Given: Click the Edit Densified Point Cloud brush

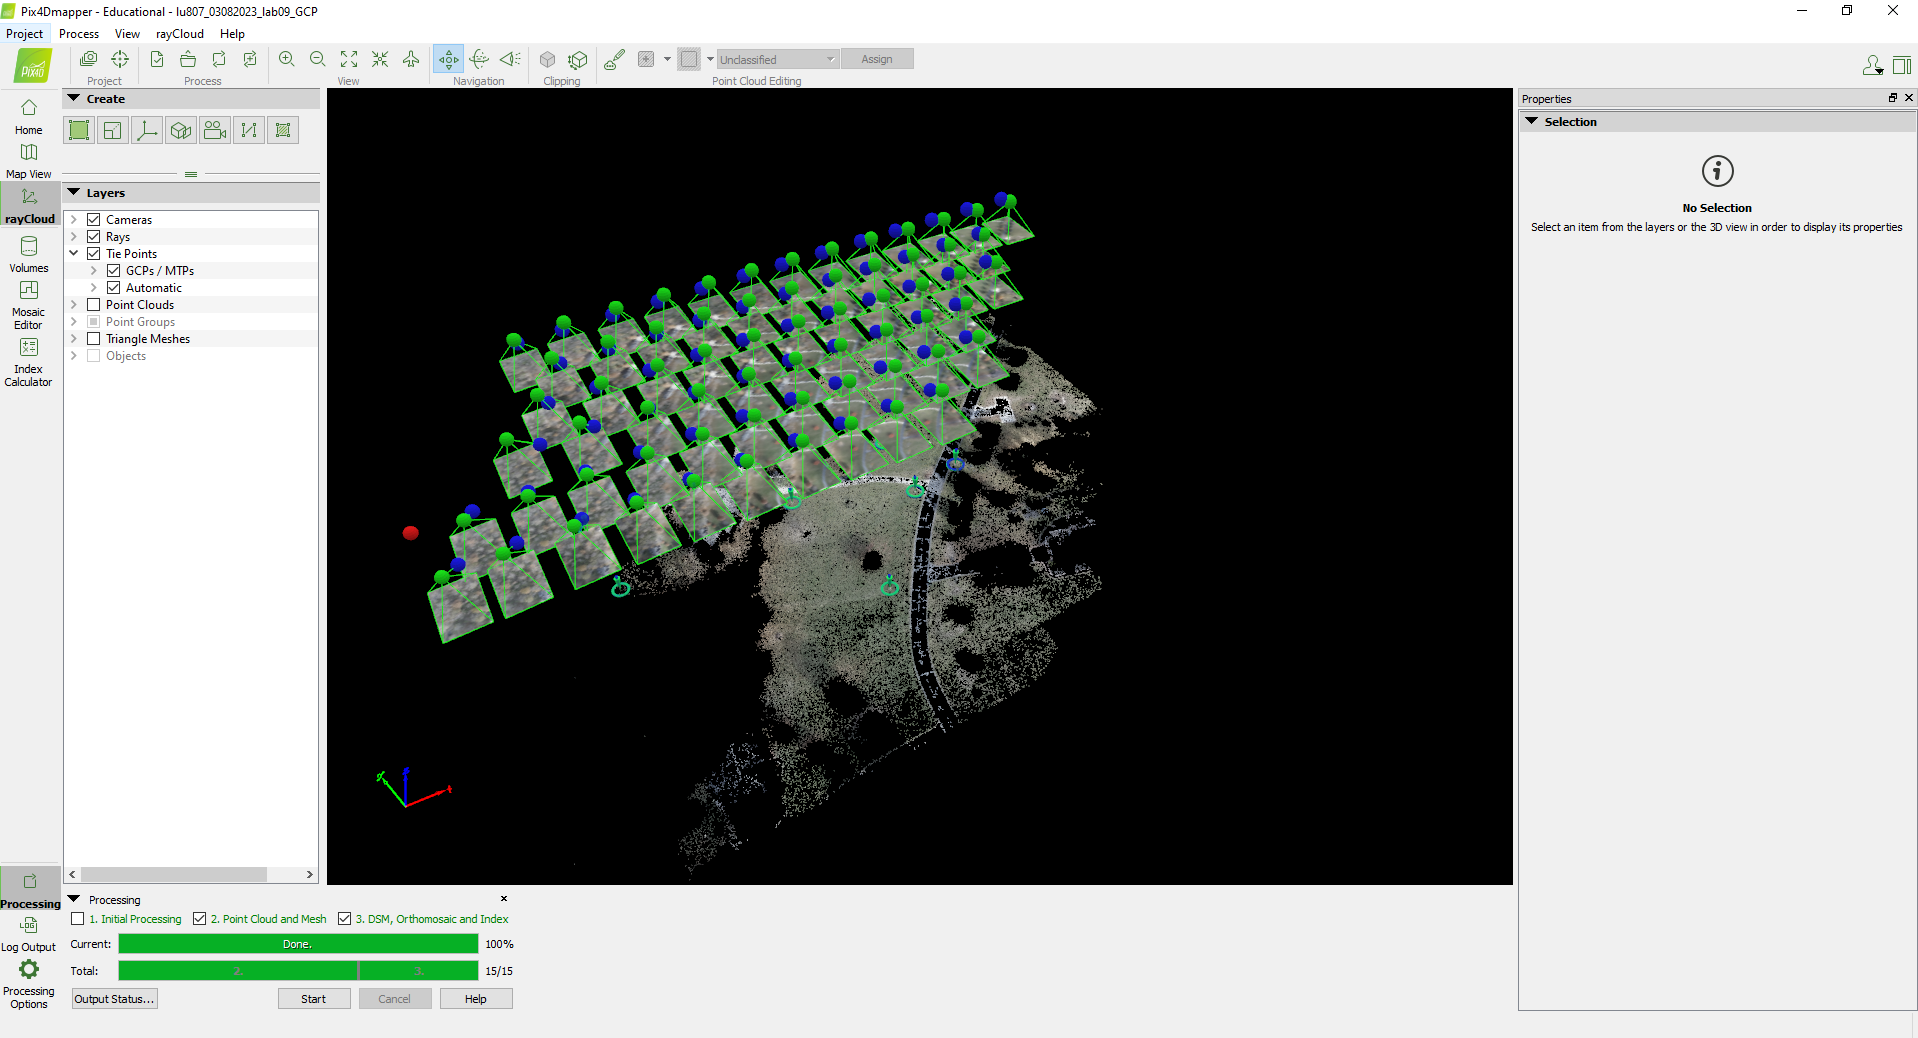Looking at the screenshot, I should click(x=615, y=59).
